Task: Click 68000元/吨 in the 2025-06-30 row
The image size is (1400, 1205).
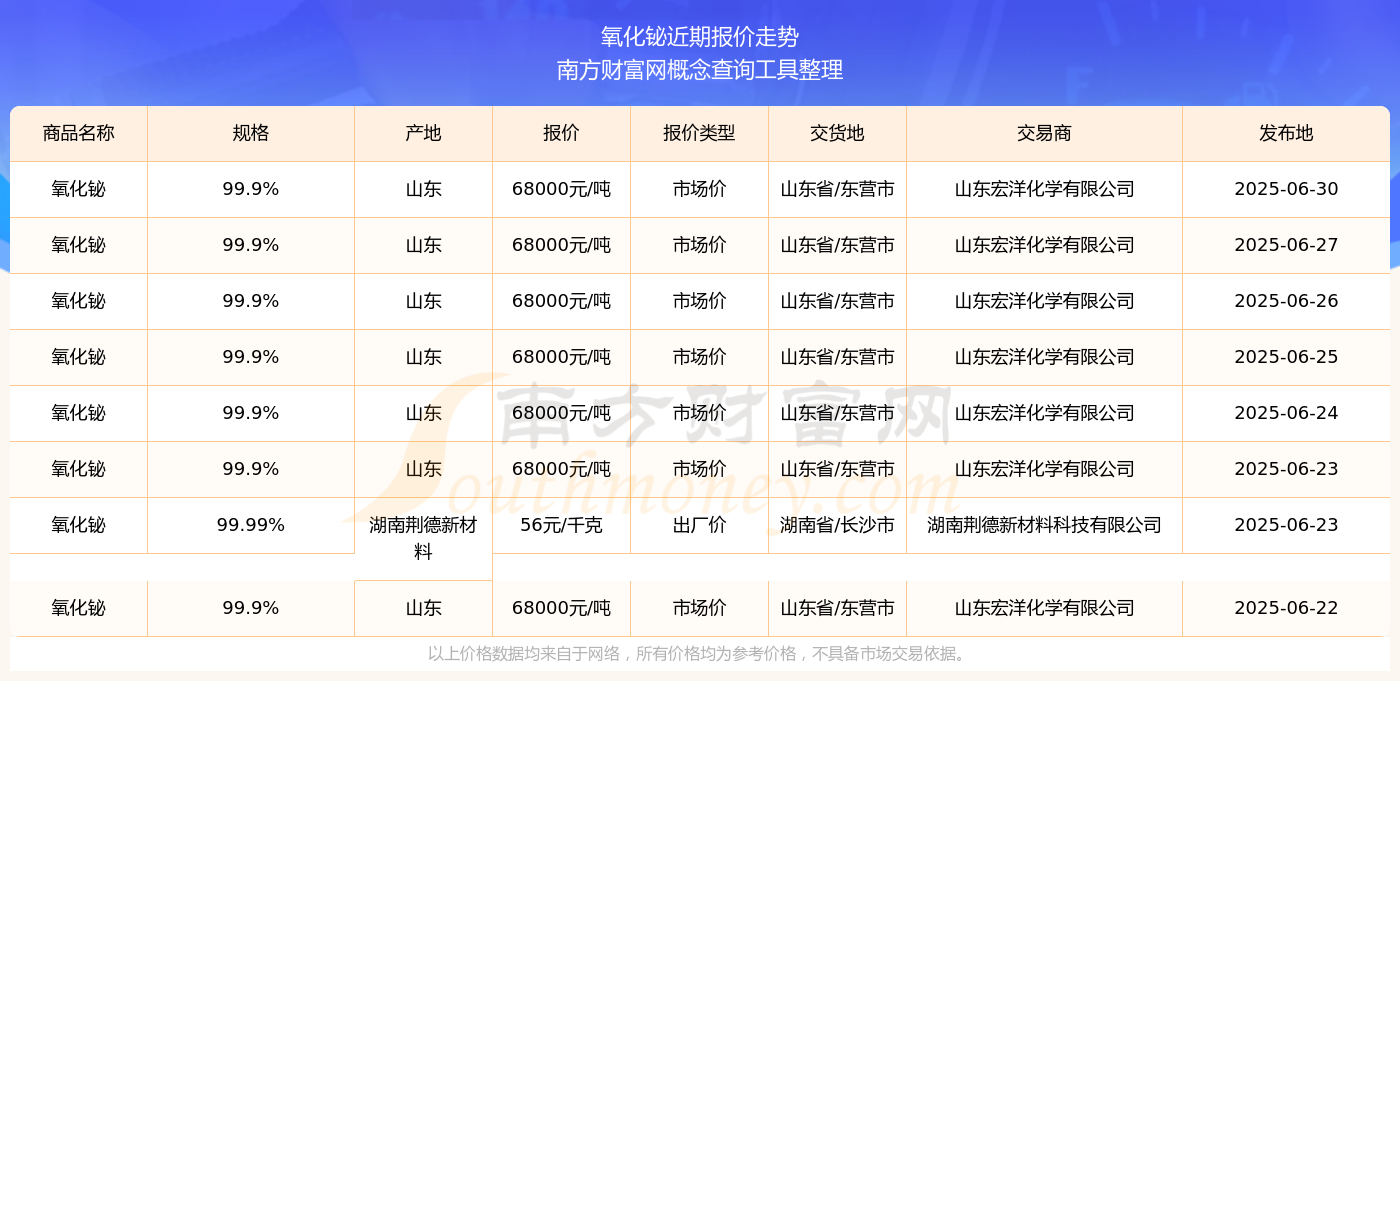Action: pyautogui.click(x=561, y=189)
